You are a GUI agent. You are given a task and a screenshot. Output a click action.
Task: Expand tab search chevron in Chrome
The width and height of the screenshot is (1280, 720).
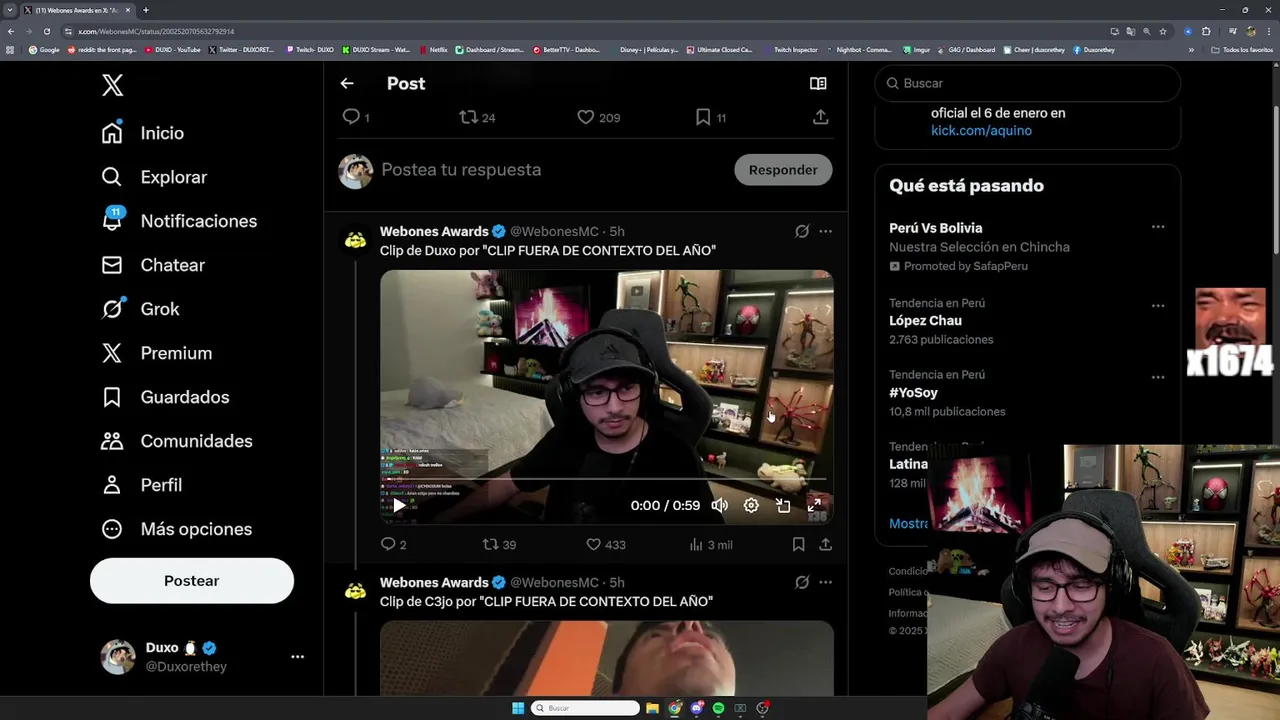pos(10,10)
